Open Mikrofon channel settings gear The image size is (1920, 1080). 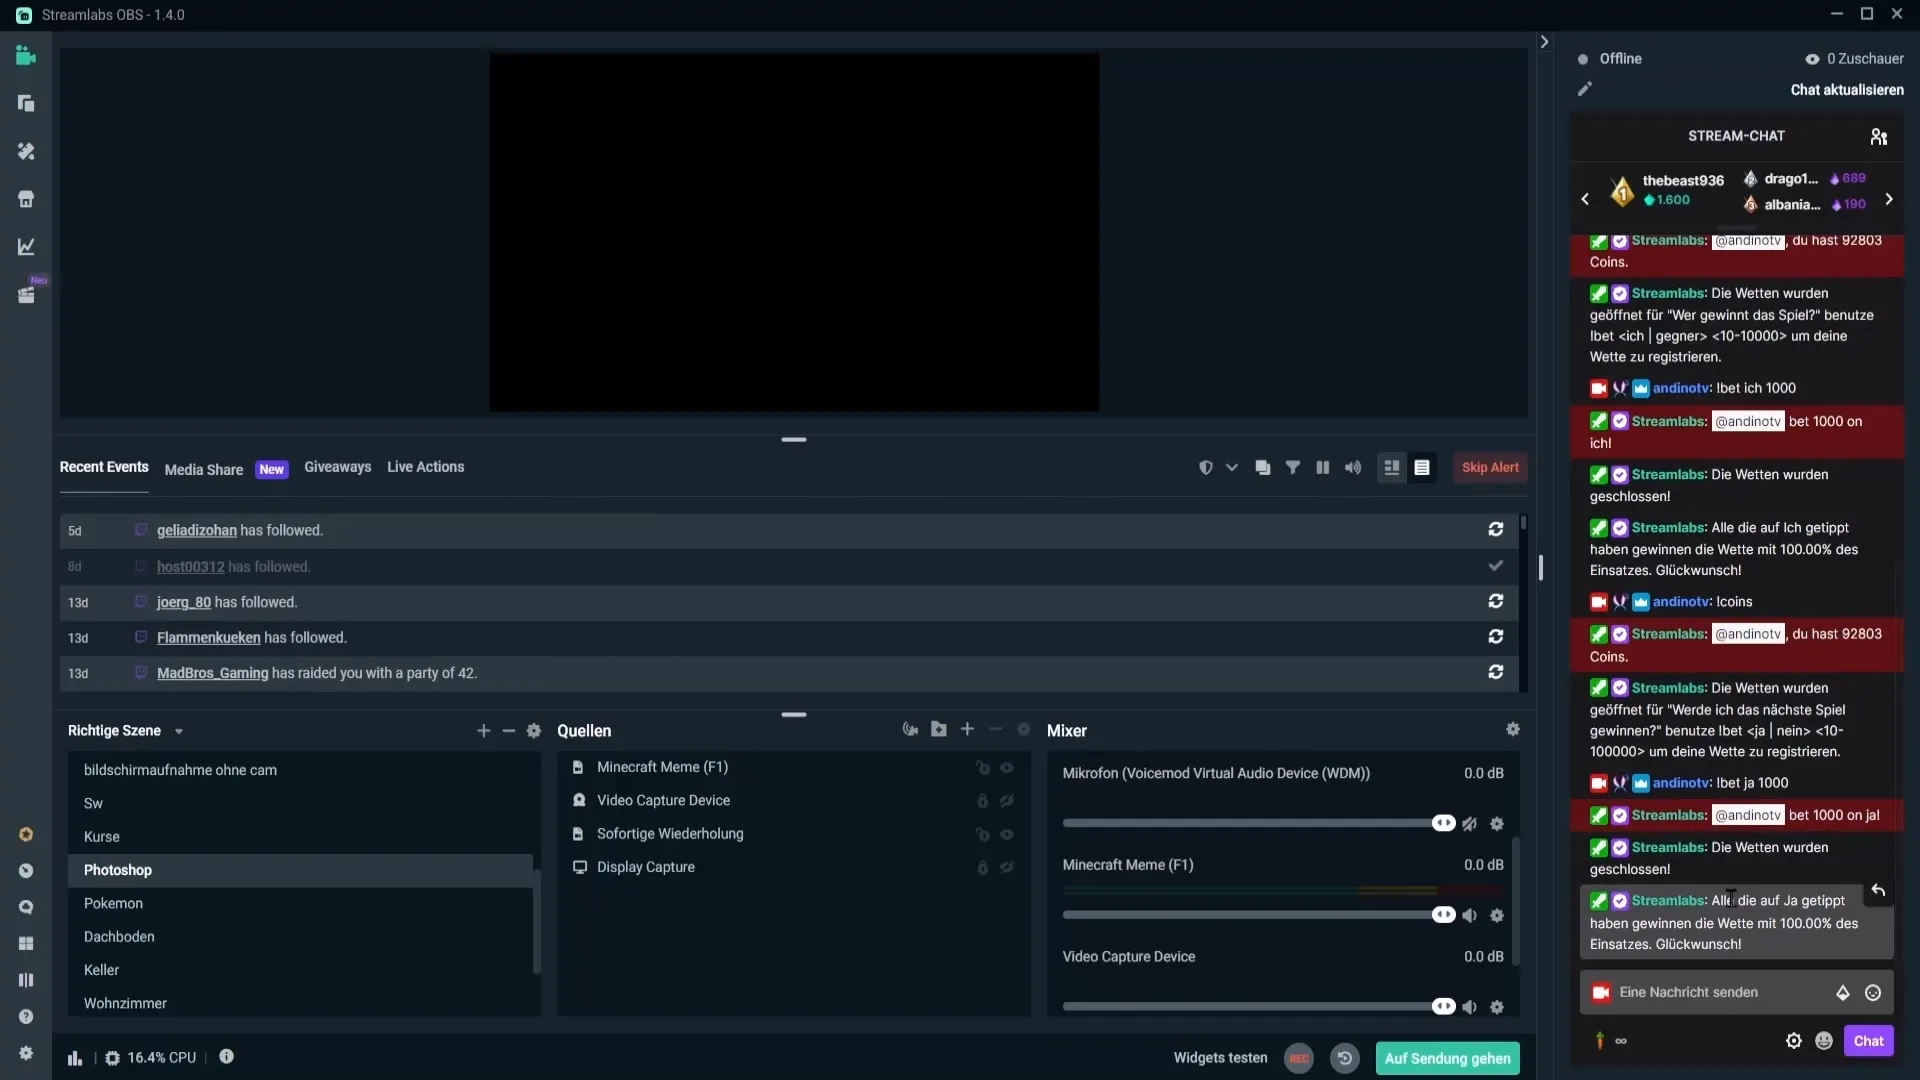click(x=1497, y=824)
